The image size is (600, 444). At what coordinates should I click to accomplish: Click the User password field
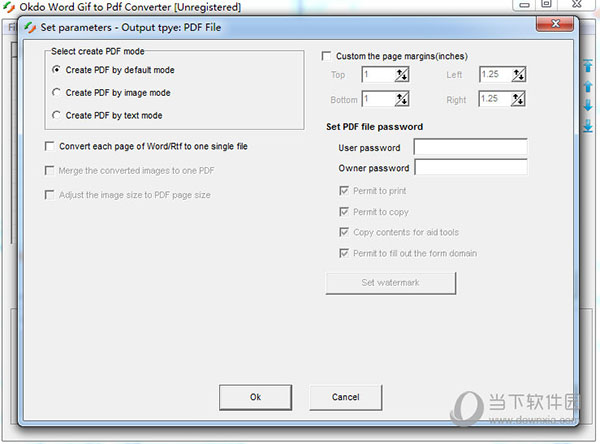(x=471, y=147)
